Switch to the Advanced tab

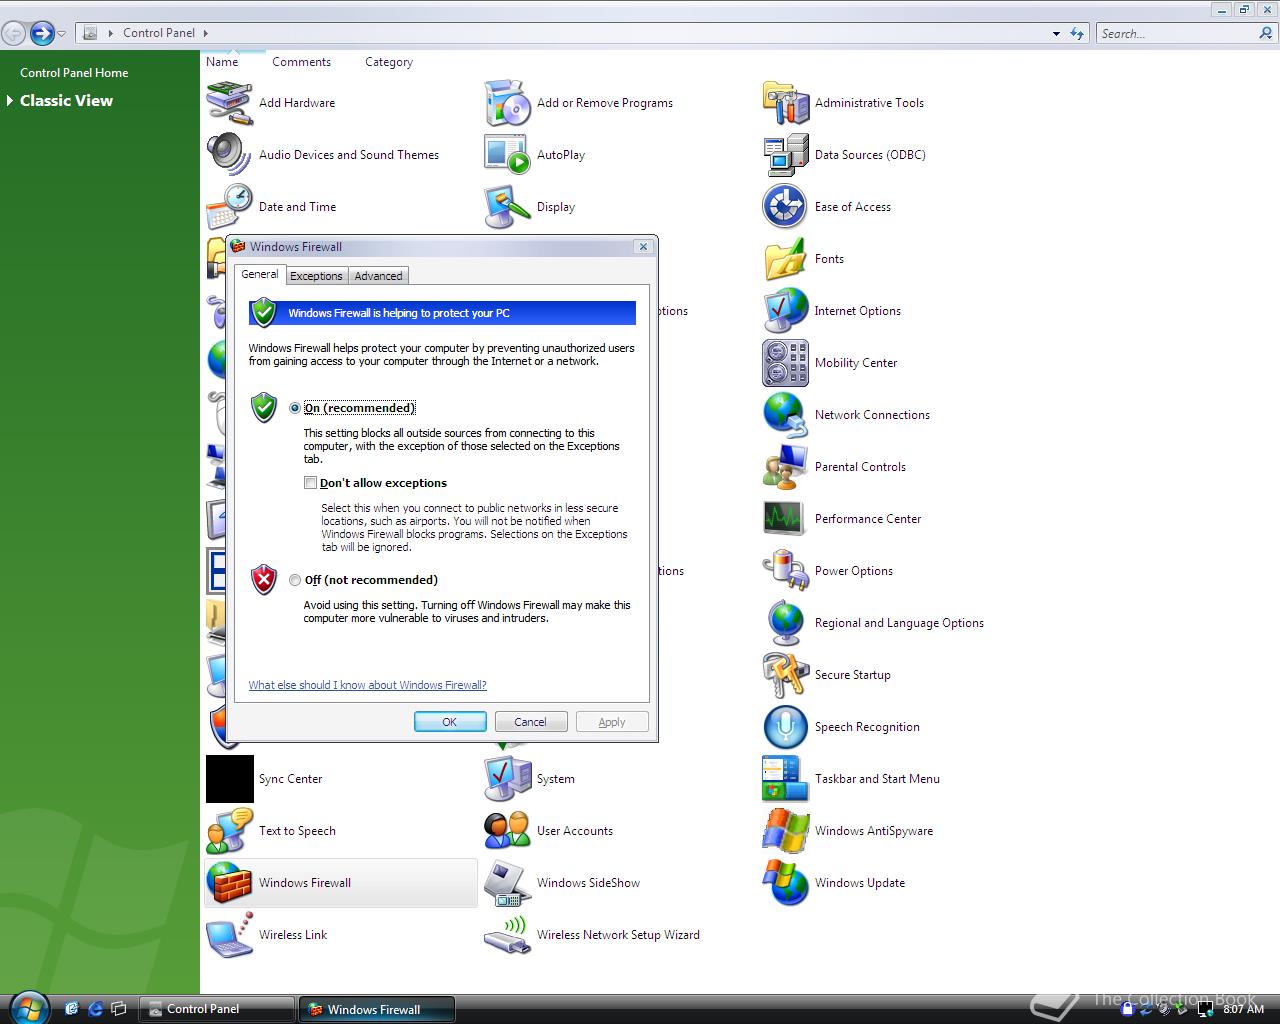click(x=378, y=276)
